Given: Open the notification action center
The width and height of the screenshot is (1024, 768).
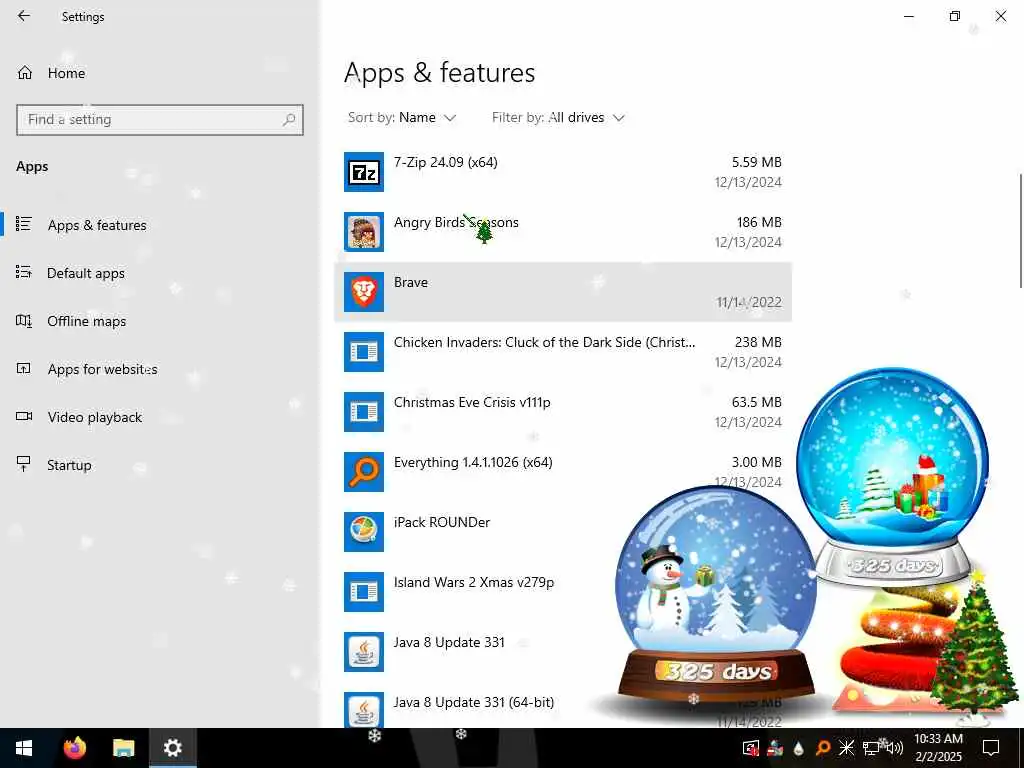Looking at the screenshot, I should 991,748.
